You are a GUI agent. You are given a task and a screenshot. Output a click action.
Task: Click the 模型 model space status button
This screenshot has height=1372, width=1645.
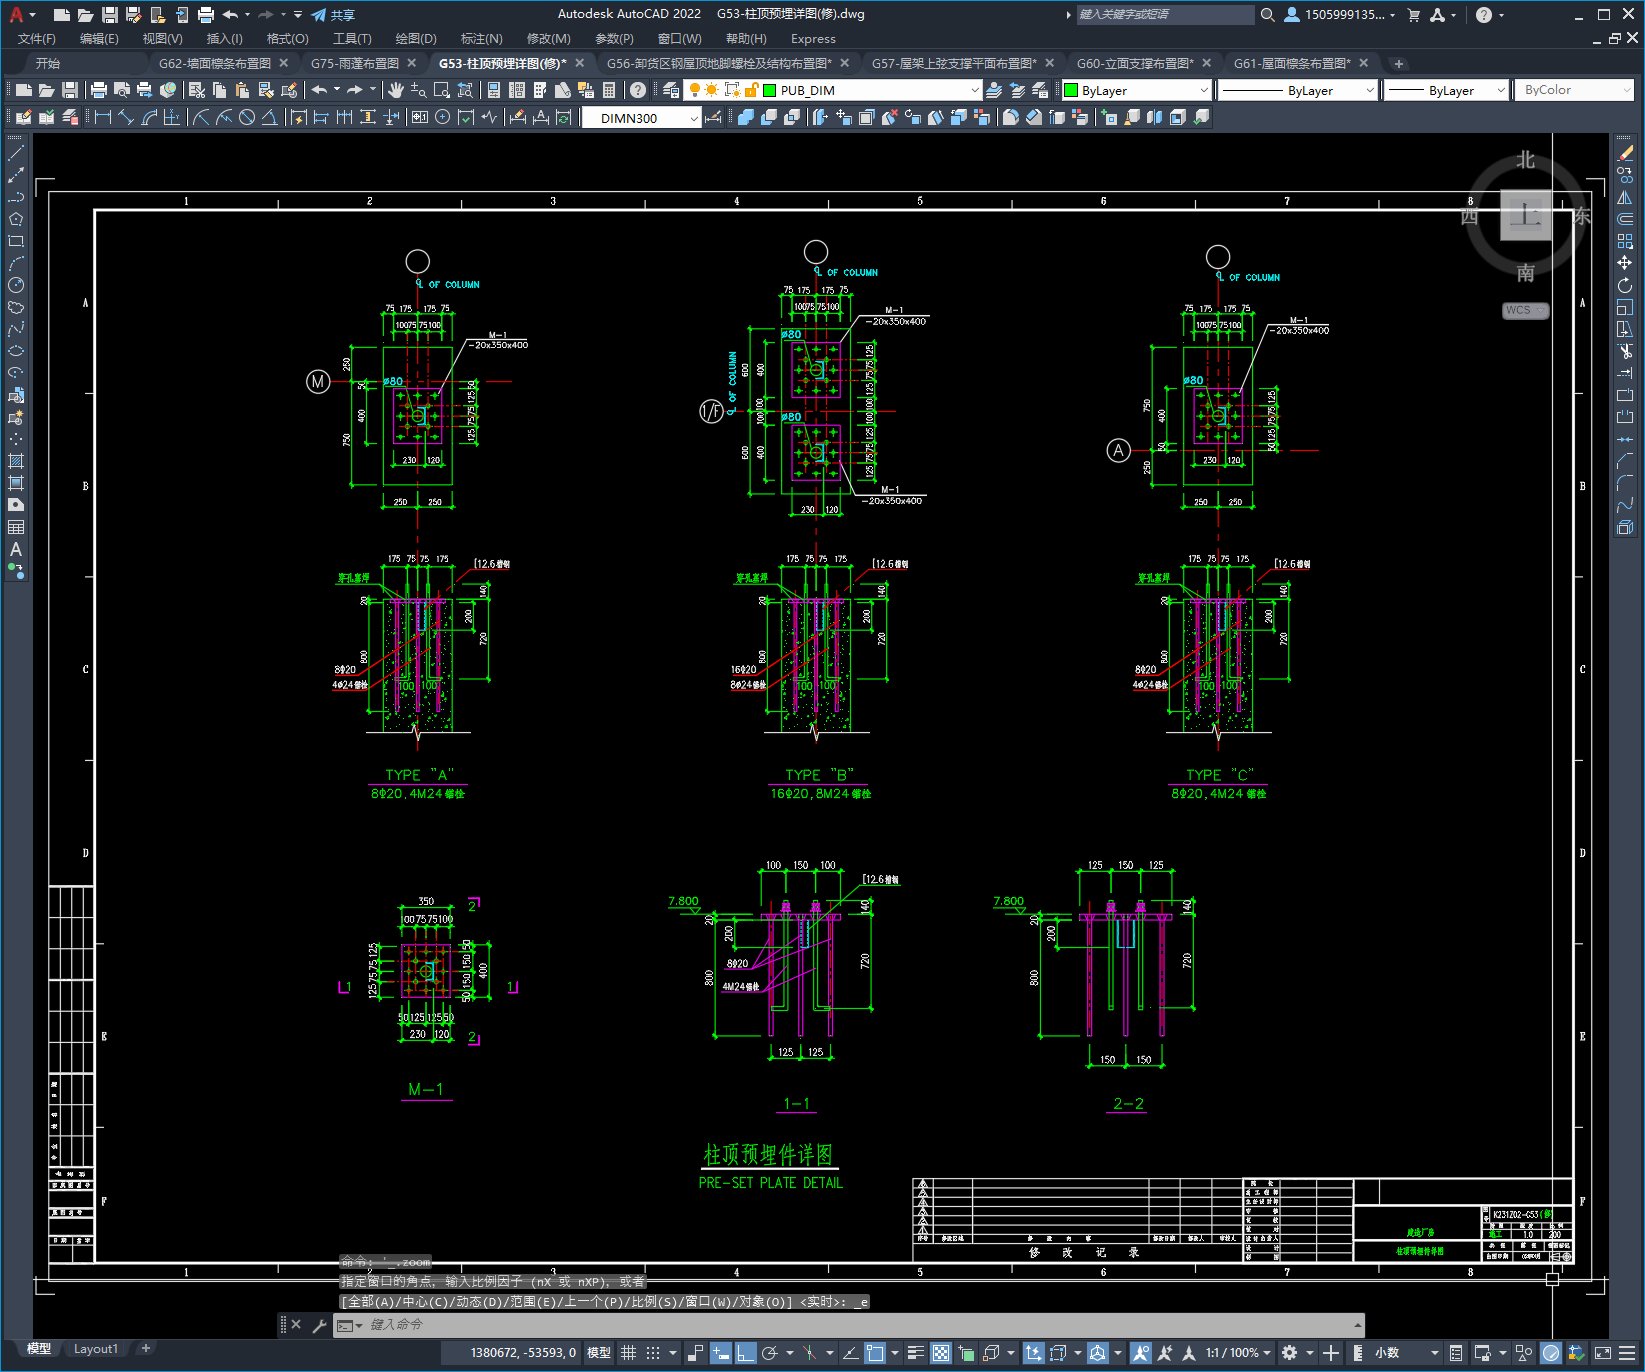[x=599, y=1352]
